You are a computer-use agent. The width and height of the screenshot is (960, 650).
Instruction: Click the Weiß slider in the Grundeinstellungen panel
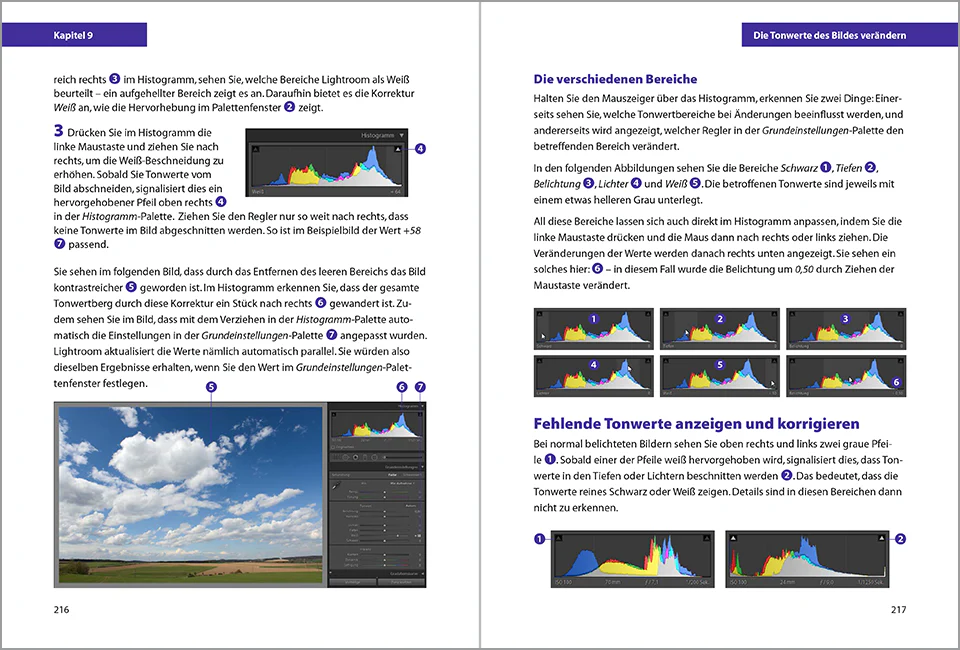point(384,536)
